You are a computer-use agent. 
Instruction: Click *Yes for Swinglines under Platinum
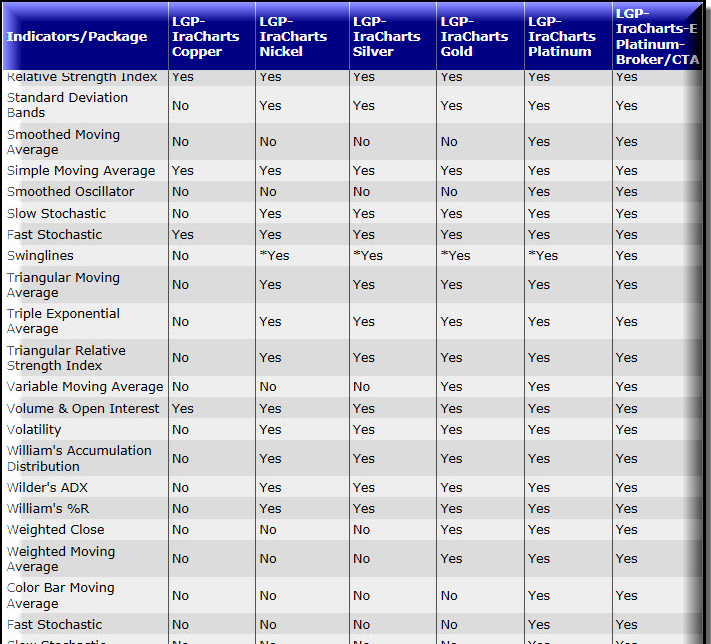(543, 256)
